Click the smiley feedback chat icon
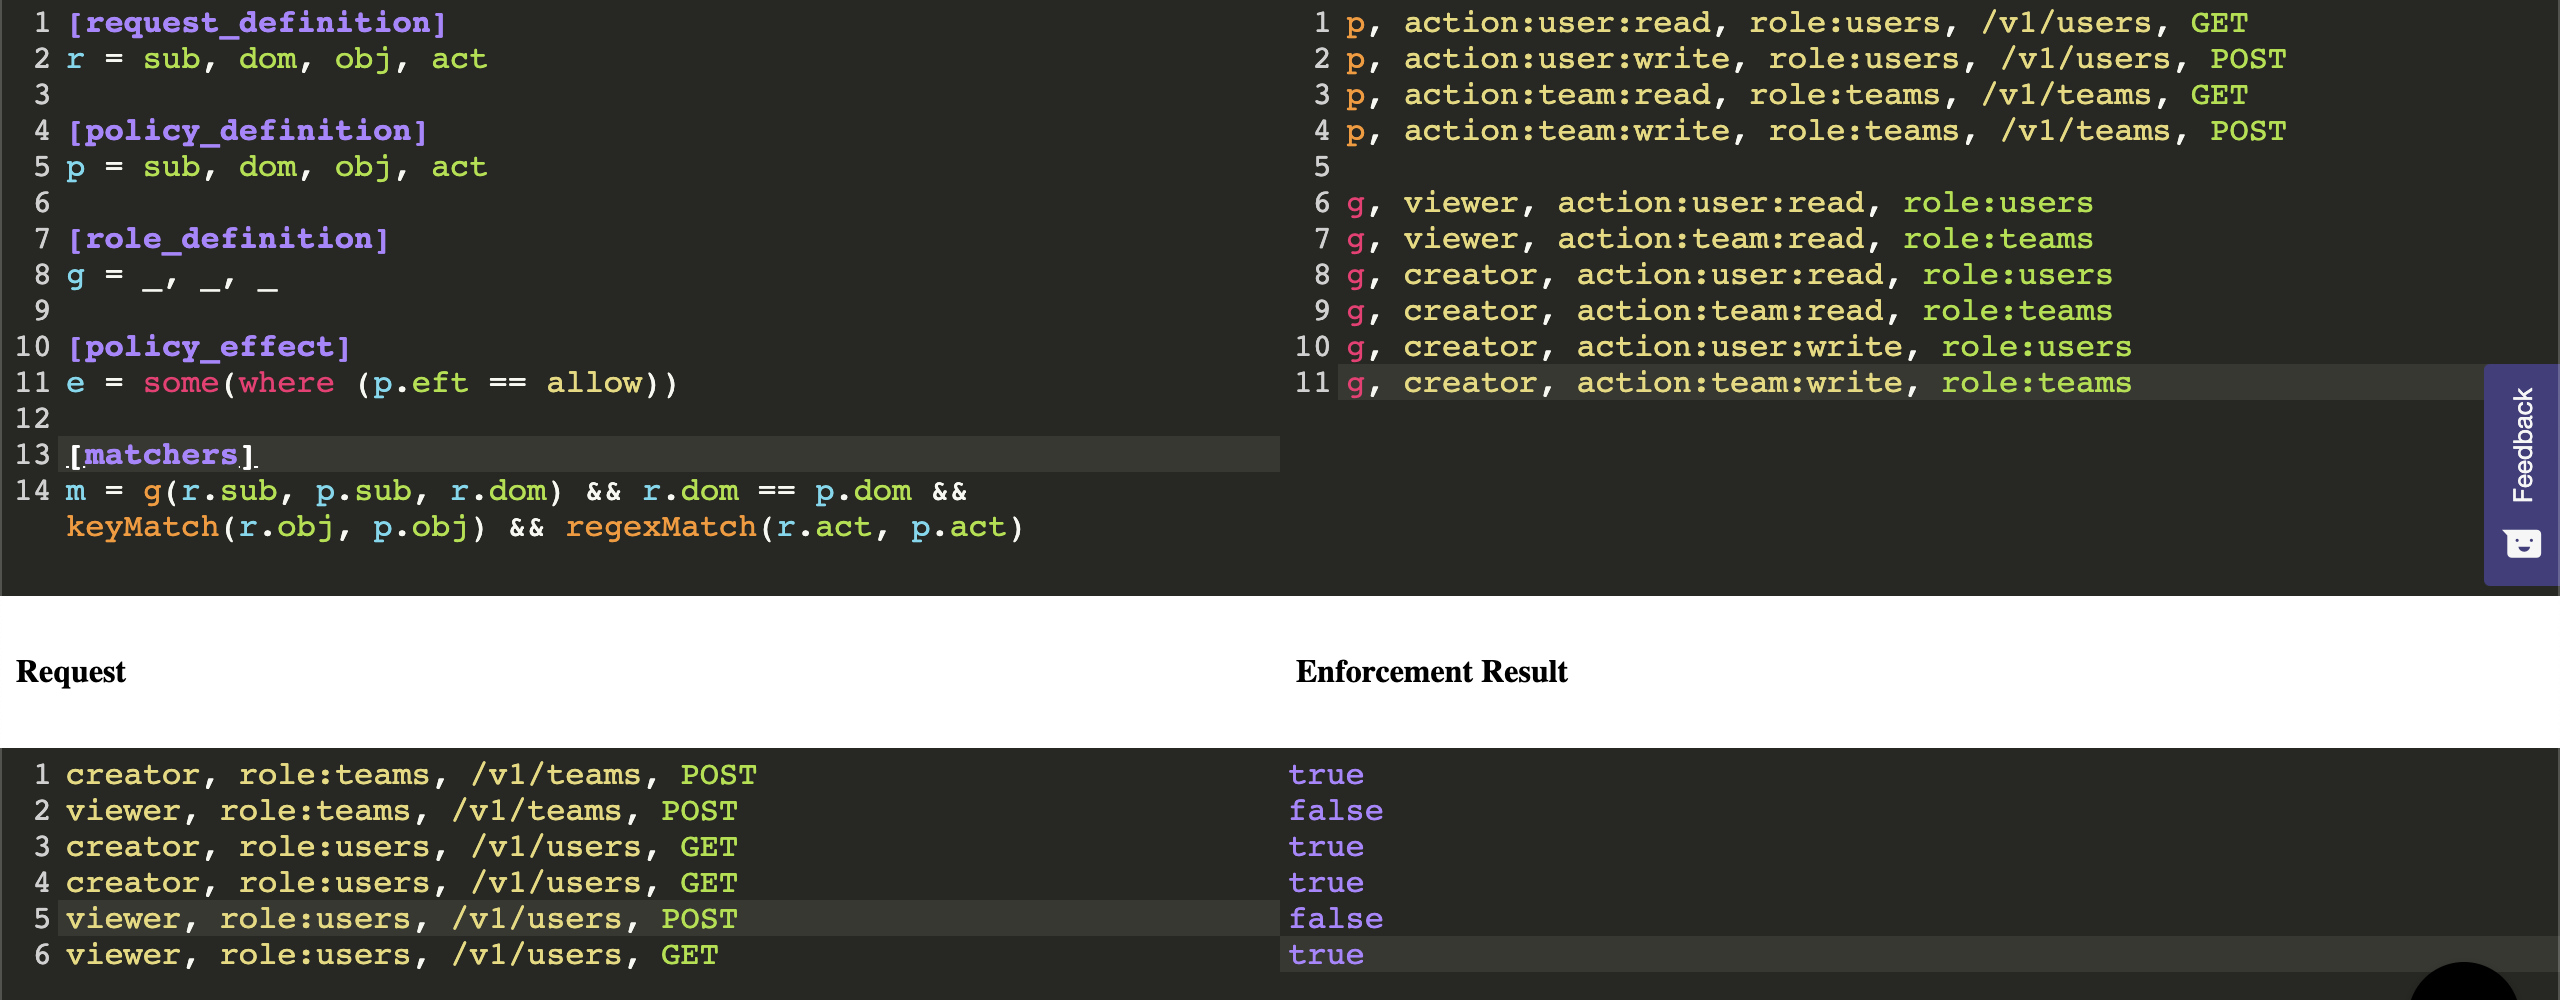2560x1000 pixels. (x=2523, y=543)
